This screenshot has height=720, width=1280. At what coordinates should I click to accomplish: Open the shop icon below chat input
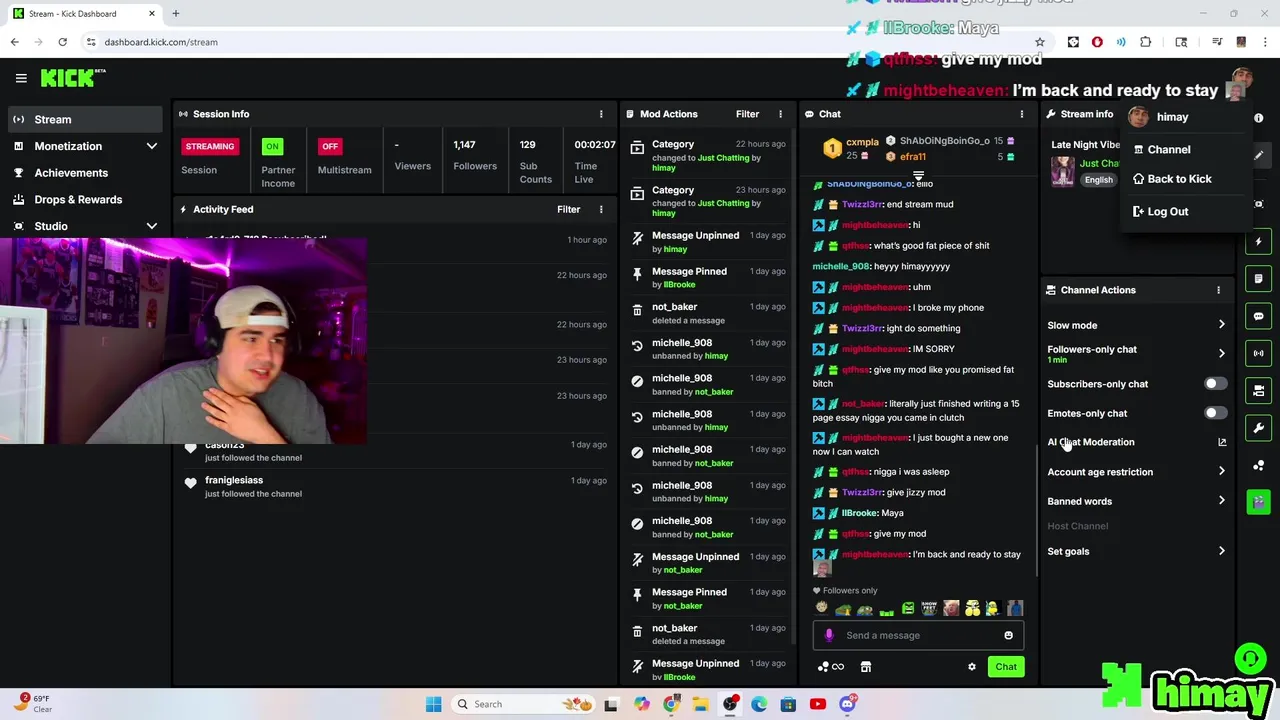866,667
